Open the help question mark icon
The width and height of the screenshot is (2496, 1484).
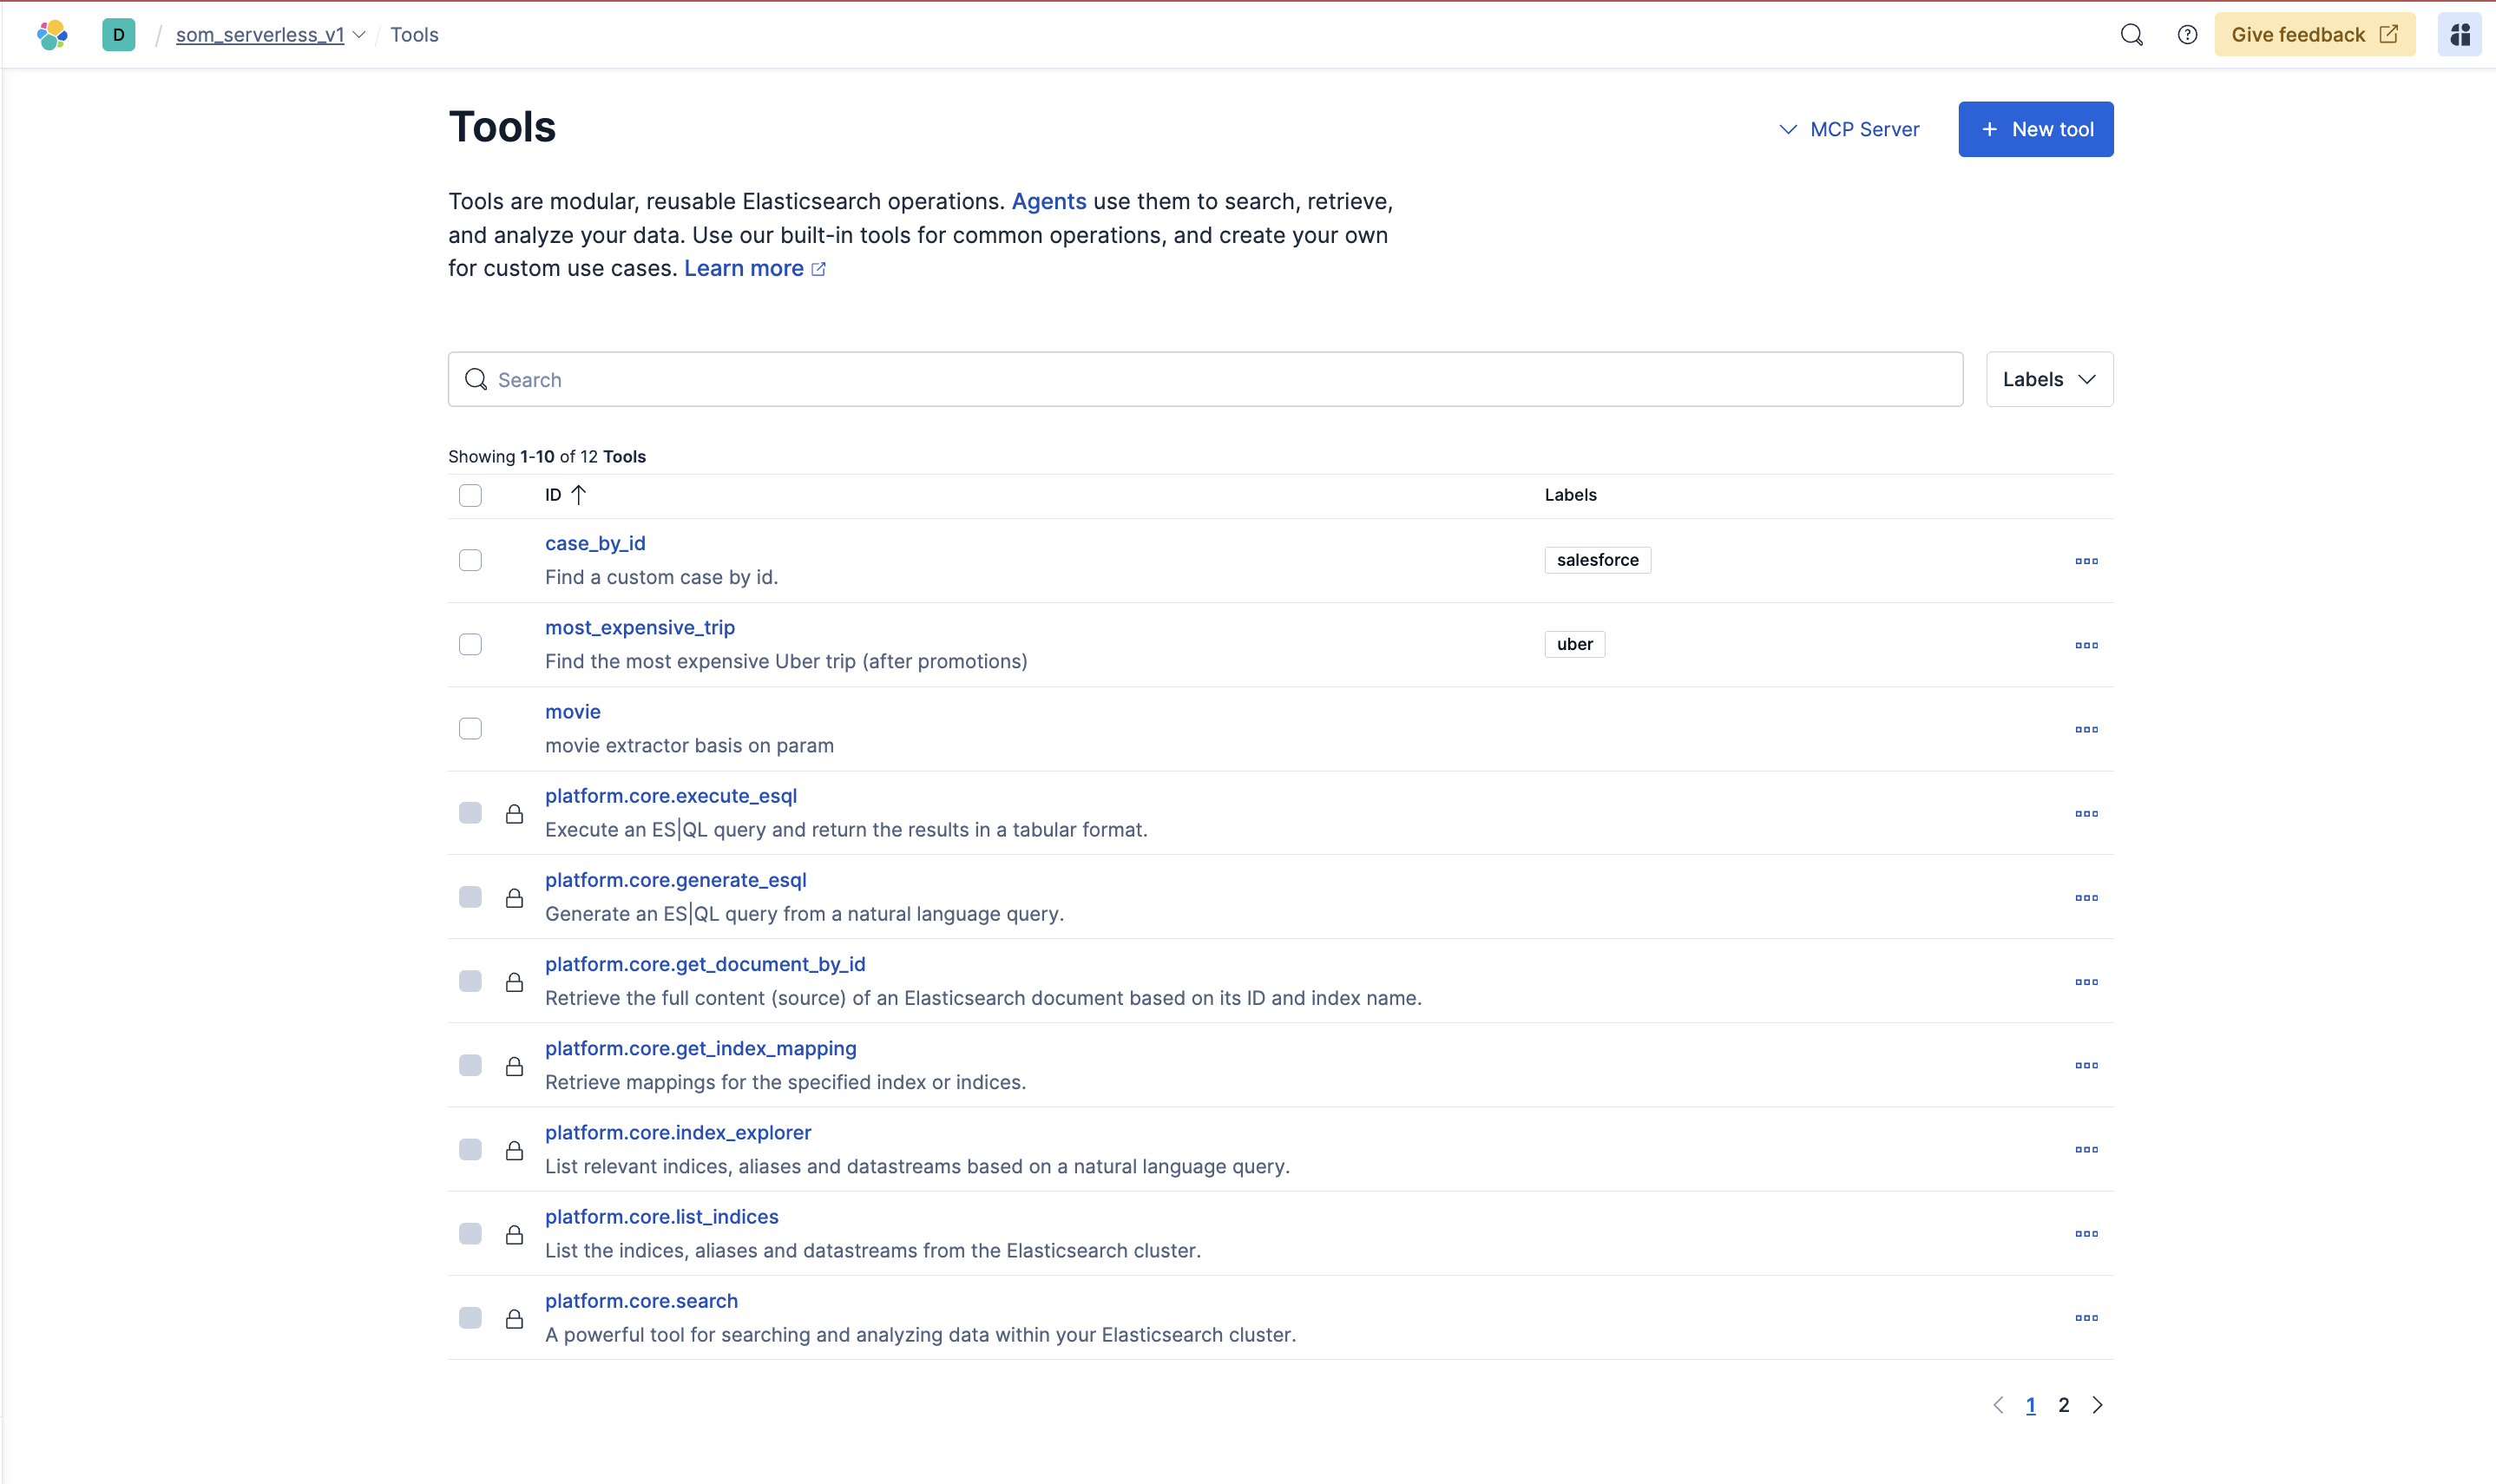[2187, 34]
